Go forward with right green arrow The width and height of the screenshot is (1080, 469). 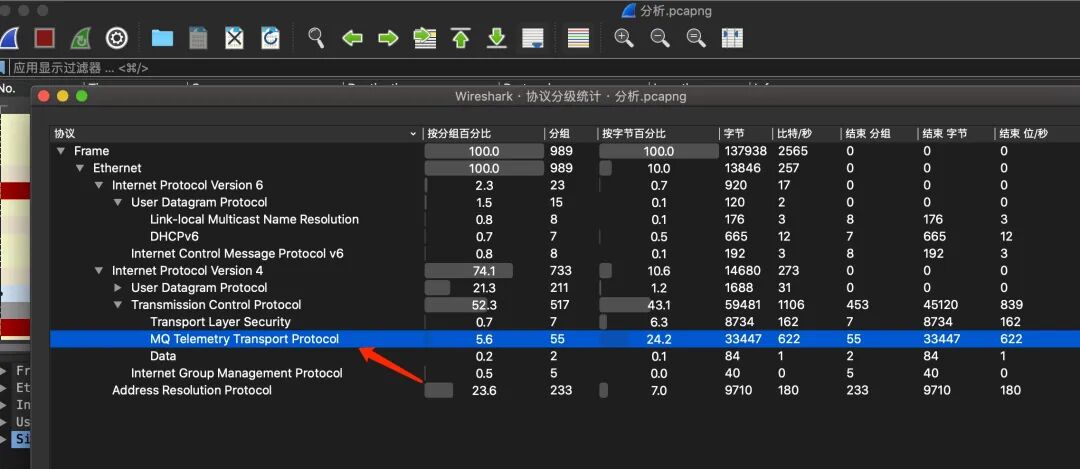click(x=388, y=38)
